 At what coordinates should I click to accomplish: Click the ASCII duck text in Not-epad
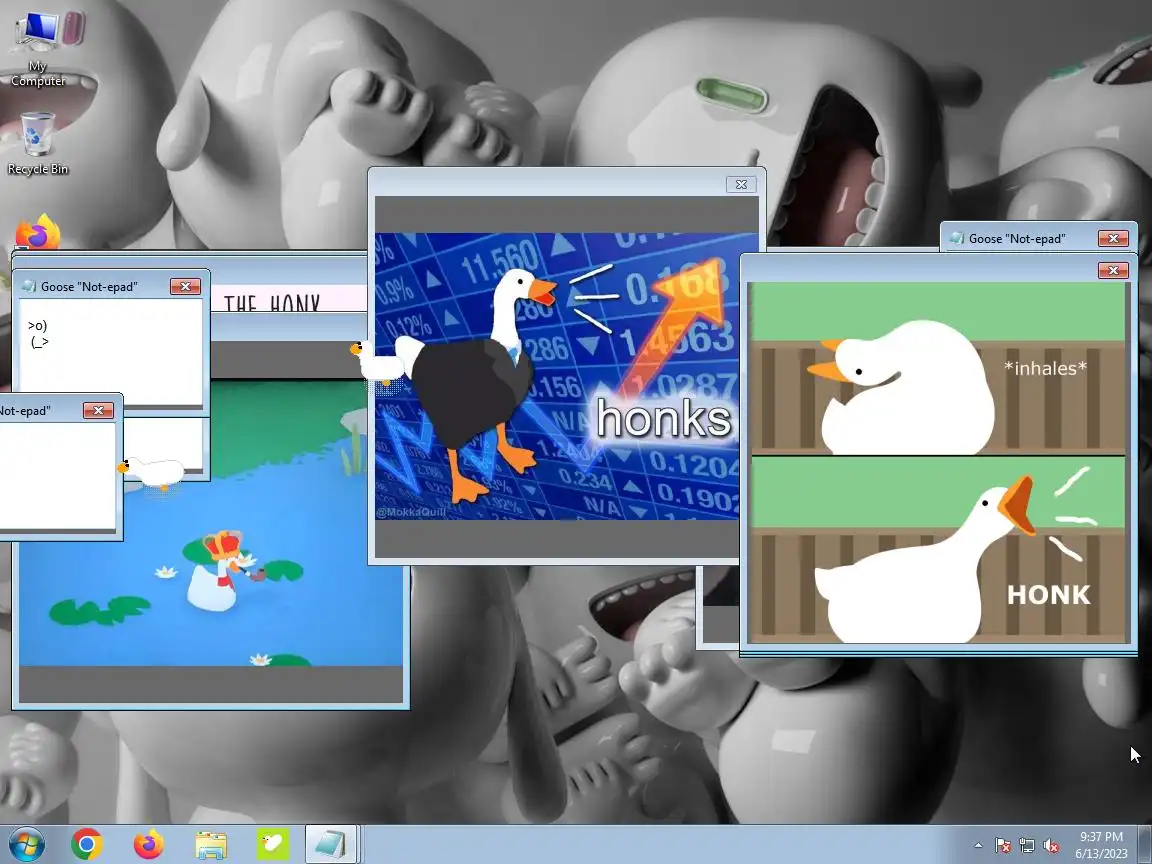38,334
